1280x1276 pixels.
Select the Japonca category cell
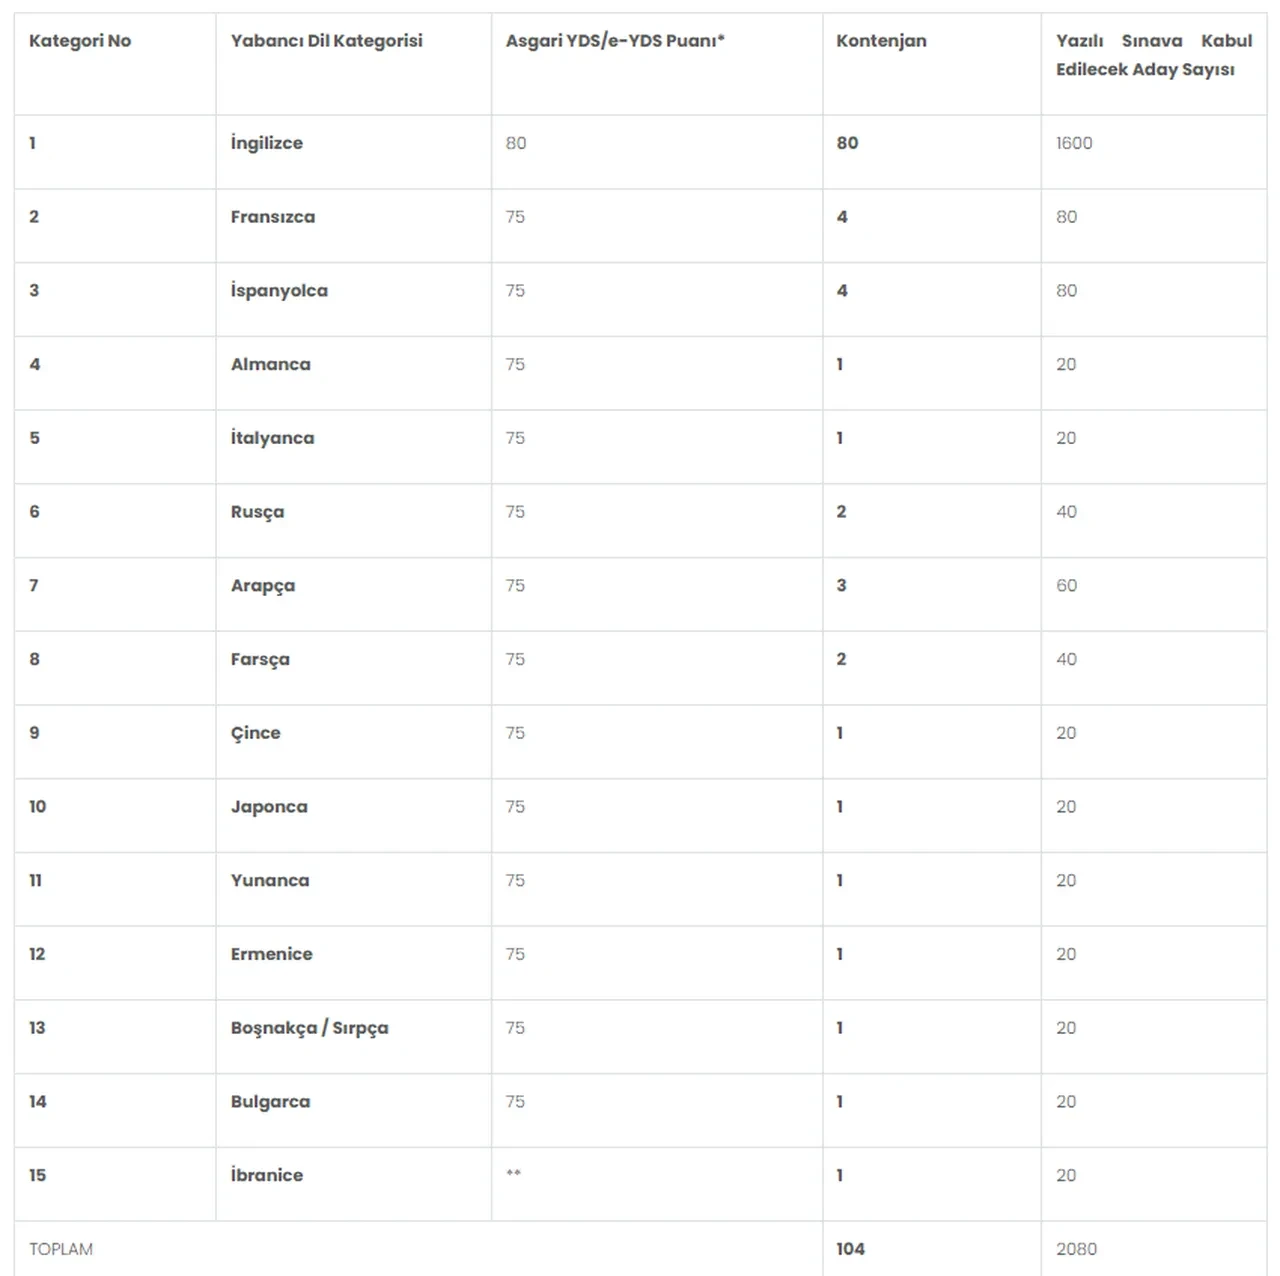point(269,807)
